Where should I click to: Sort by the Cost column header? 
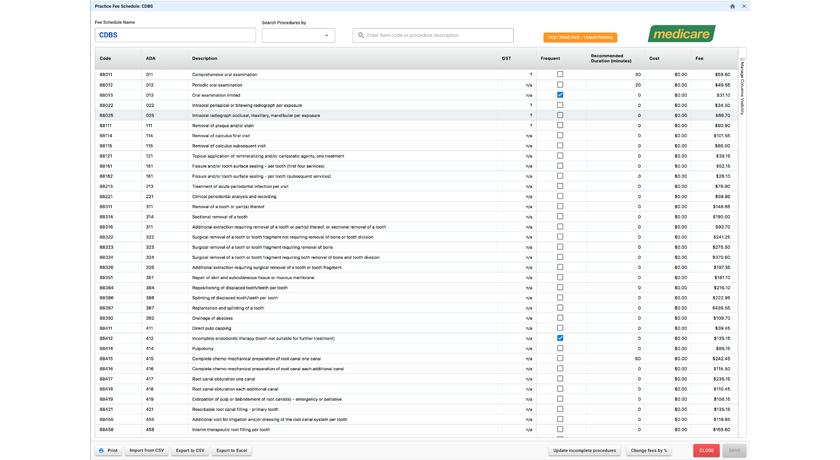[654, 58]
